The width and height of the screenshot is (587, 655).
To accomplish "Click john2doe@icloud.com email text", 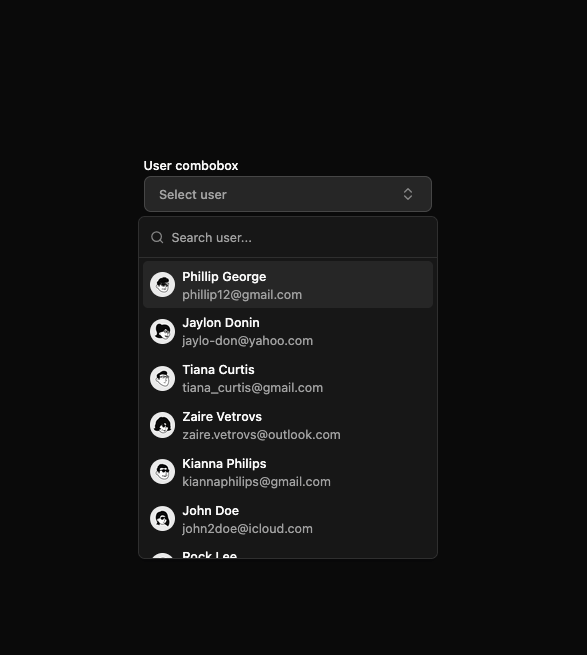I will (x=247, y=529).
